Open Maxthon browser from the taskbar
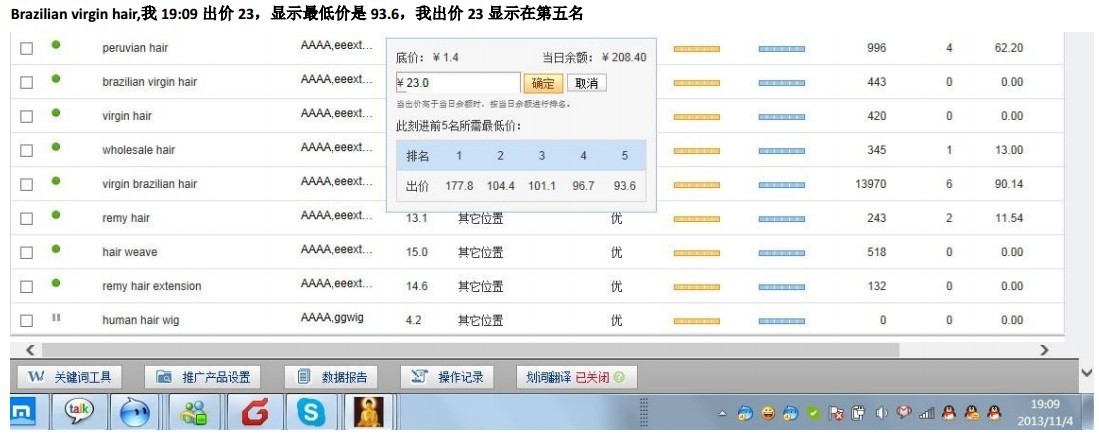This screenshot has width=1099, height=437. [22, 414]
